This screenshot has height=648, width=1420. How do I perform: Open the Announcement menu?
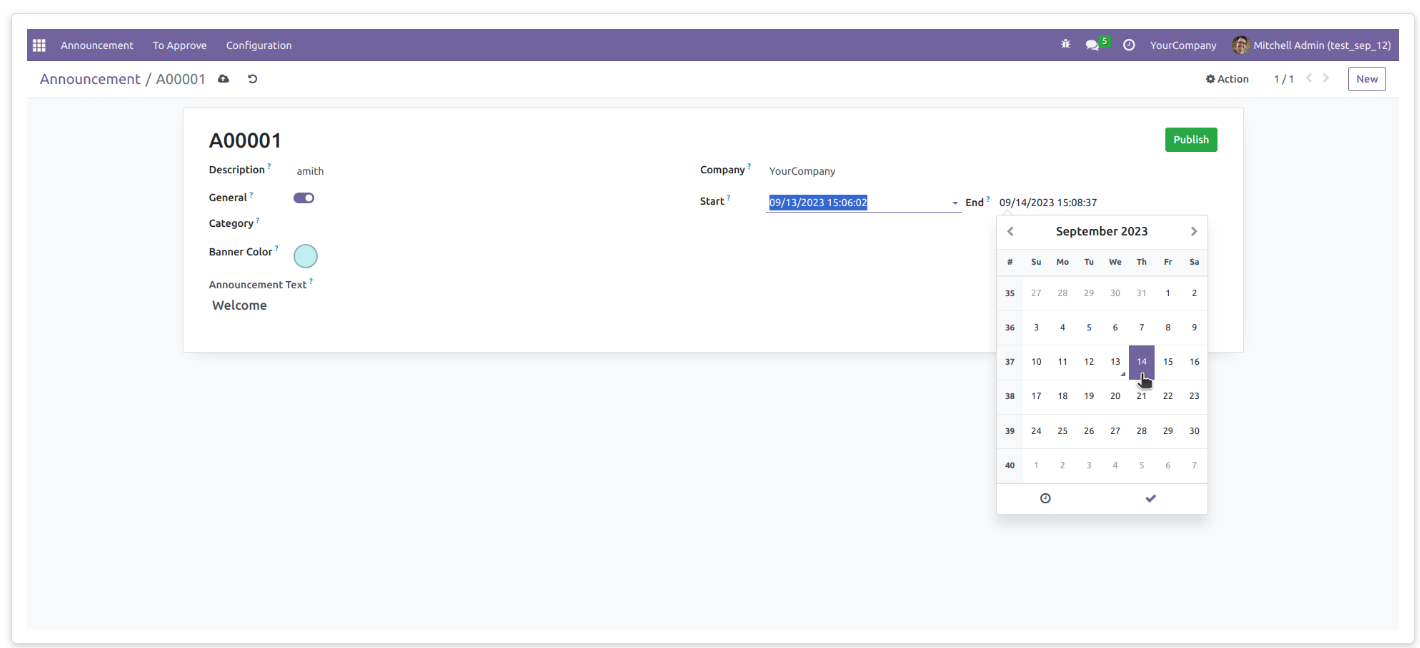click(97, 45)
